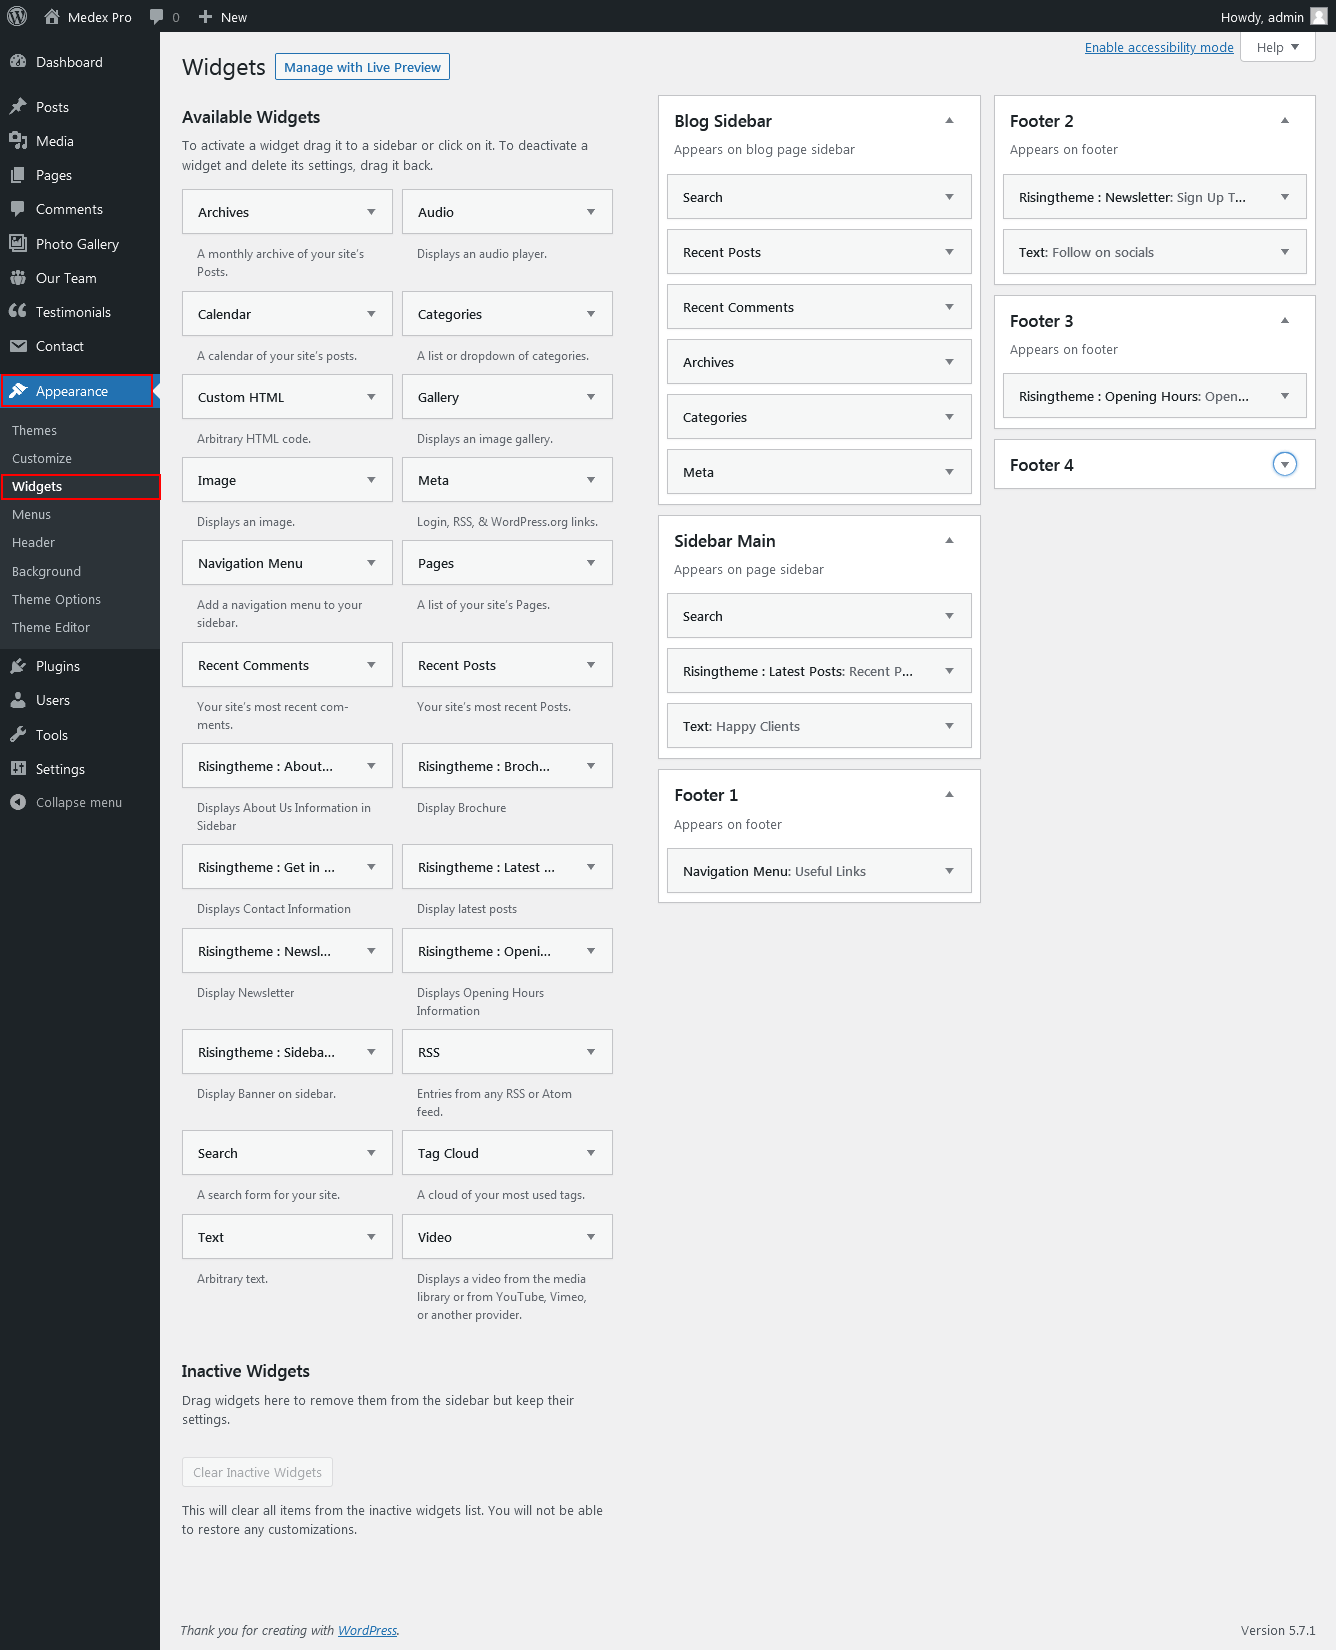Click the admin avatar icon

coord(1318,17)
